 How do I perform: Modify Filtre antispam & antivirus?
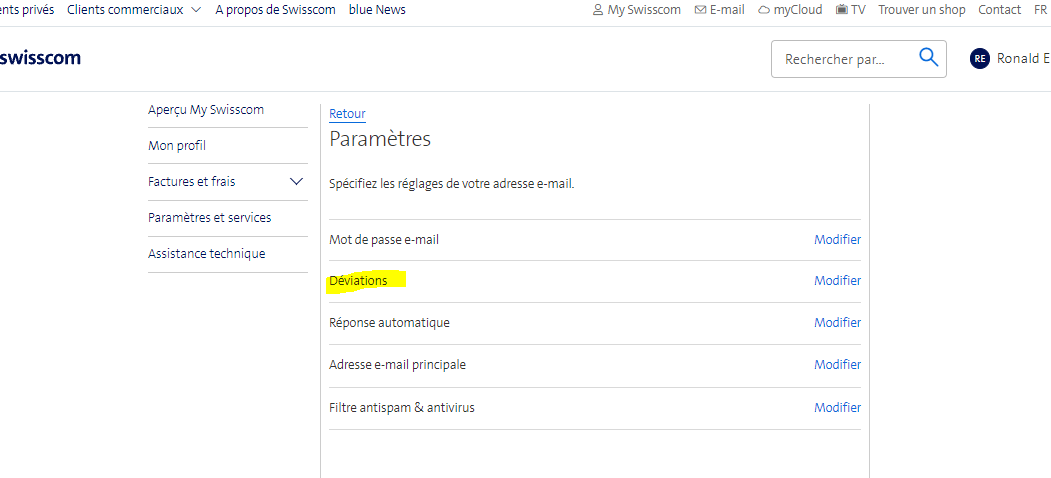pyautogui.click(x=837, y=408)
